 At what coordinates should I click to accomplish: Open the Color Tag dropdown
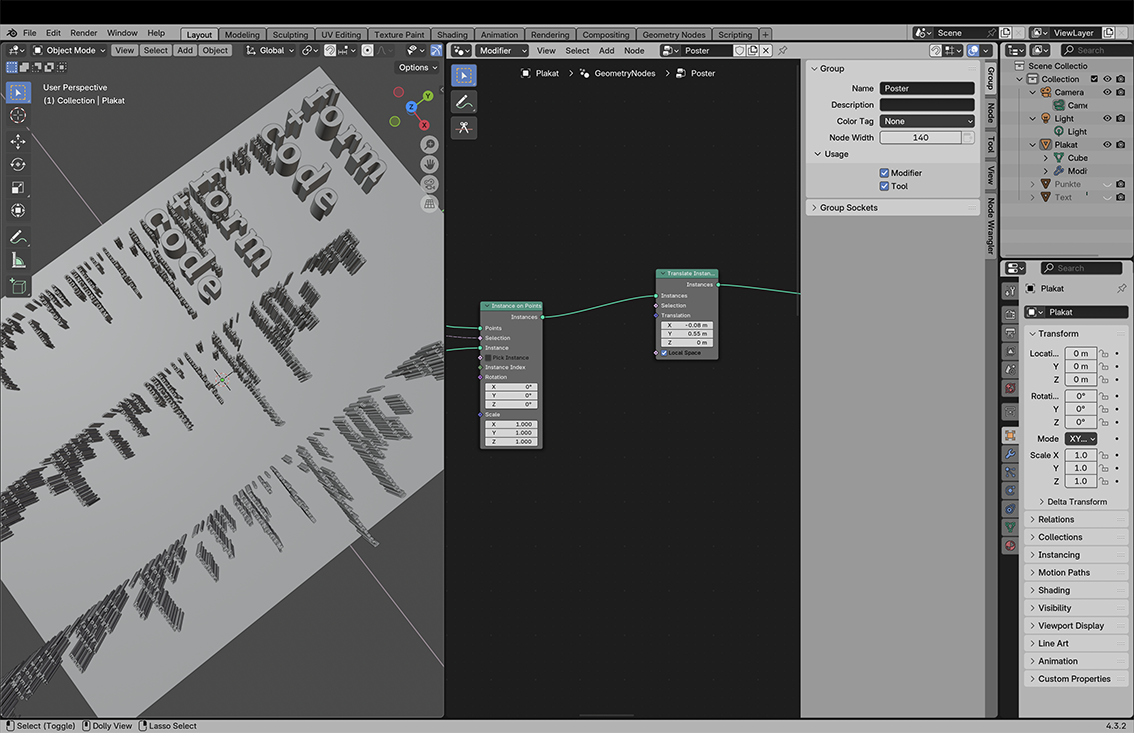(927, 121)
